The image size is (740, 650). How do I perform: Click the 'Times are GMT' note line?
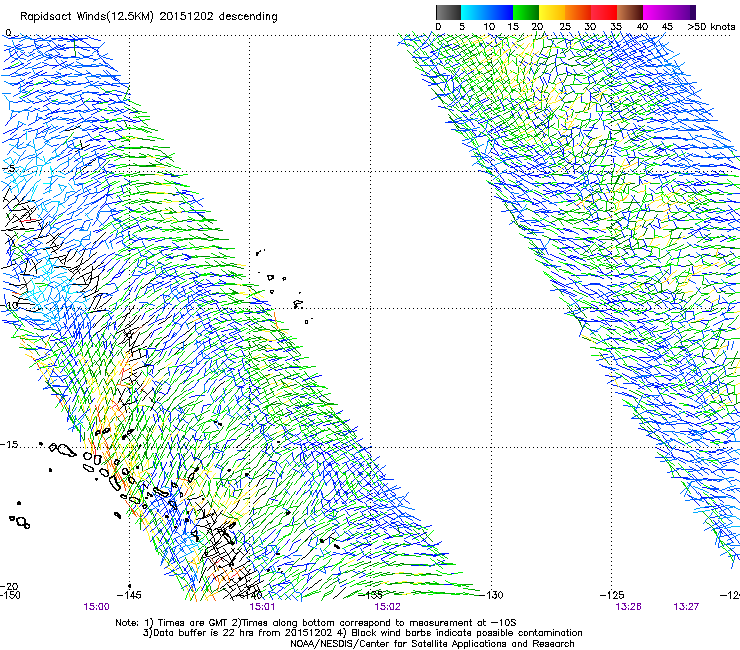[x=316, y=623]
